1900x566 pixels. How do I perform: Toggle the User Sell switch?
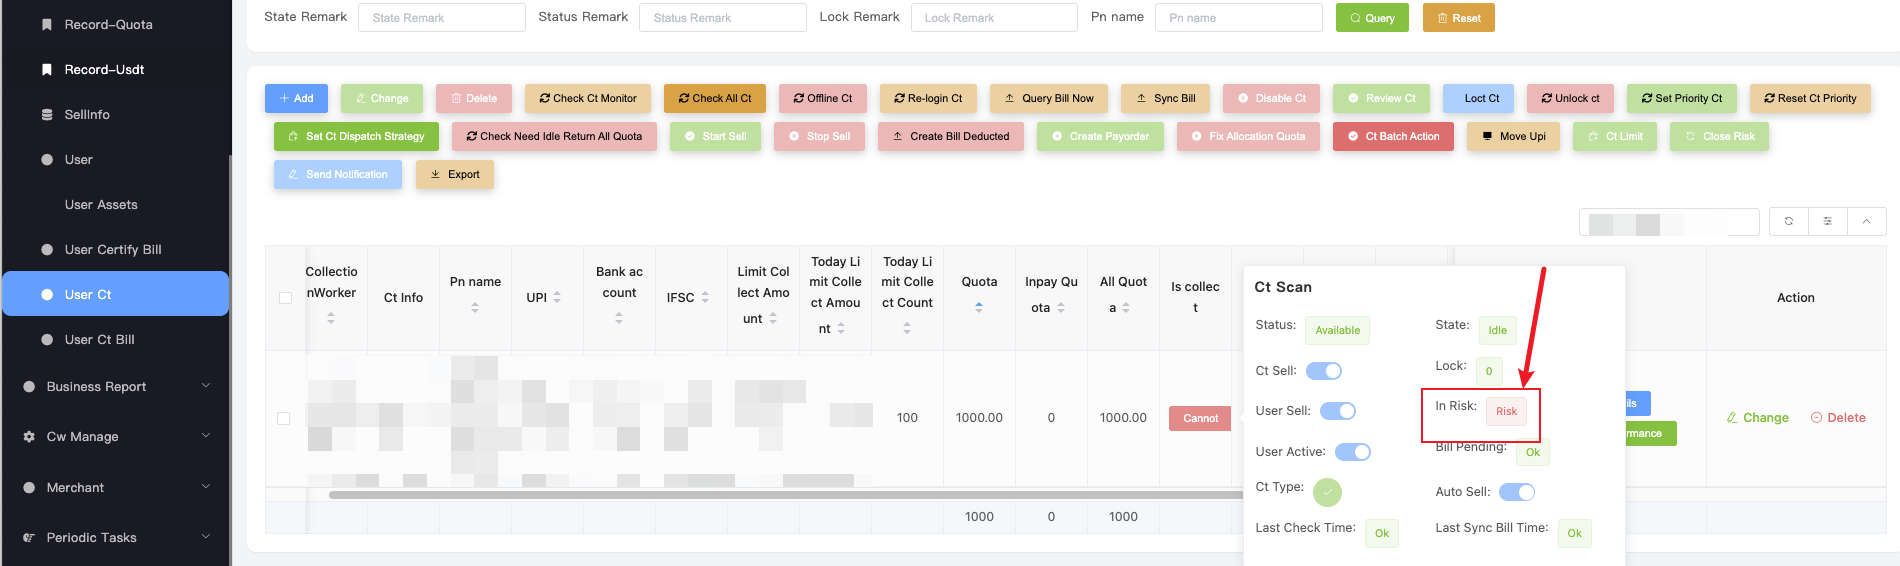coord(1338,411)
